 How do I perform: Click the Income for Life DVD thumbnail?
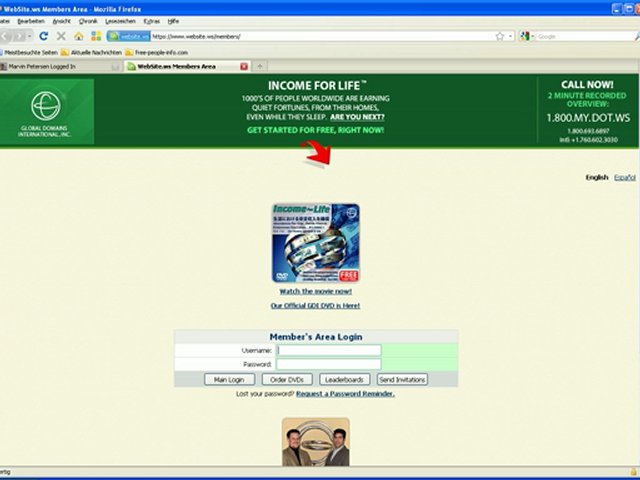coord(315,243)
